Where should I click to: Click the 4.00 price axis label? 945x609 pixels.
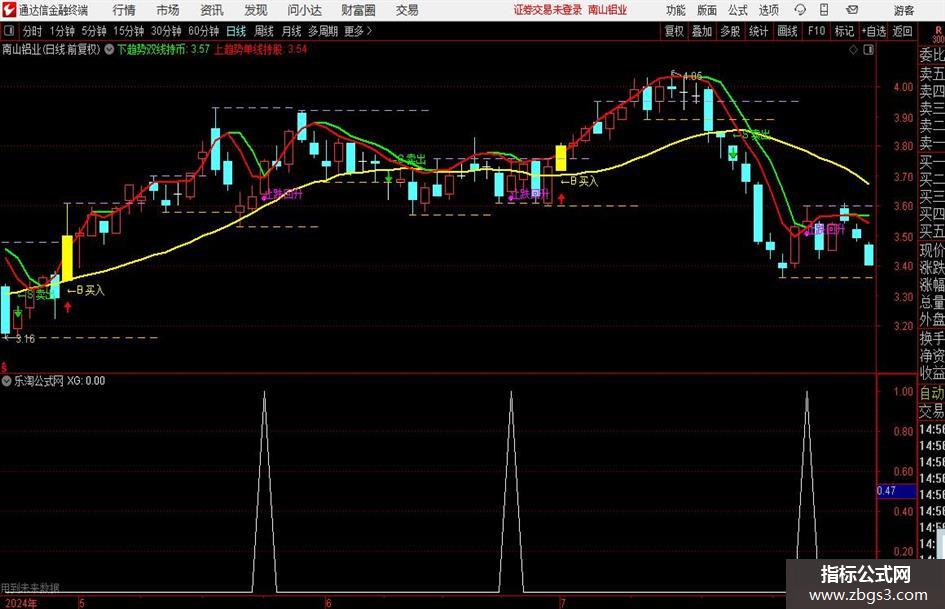pos(903,87)
